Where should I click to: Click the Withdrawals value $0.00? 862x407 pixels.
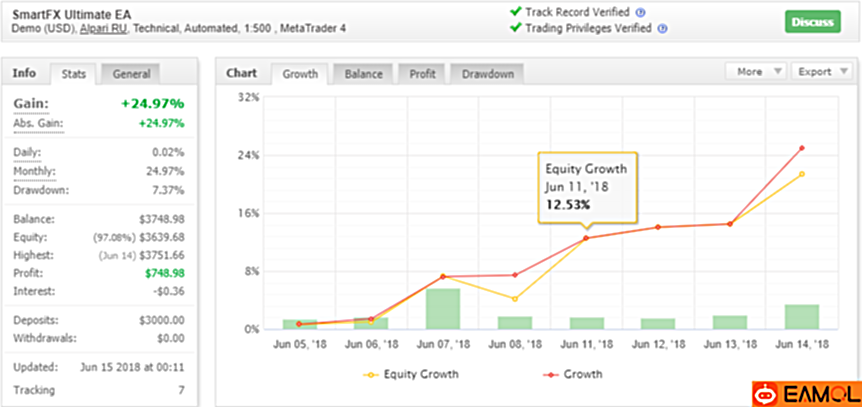[x=171, y=338]
